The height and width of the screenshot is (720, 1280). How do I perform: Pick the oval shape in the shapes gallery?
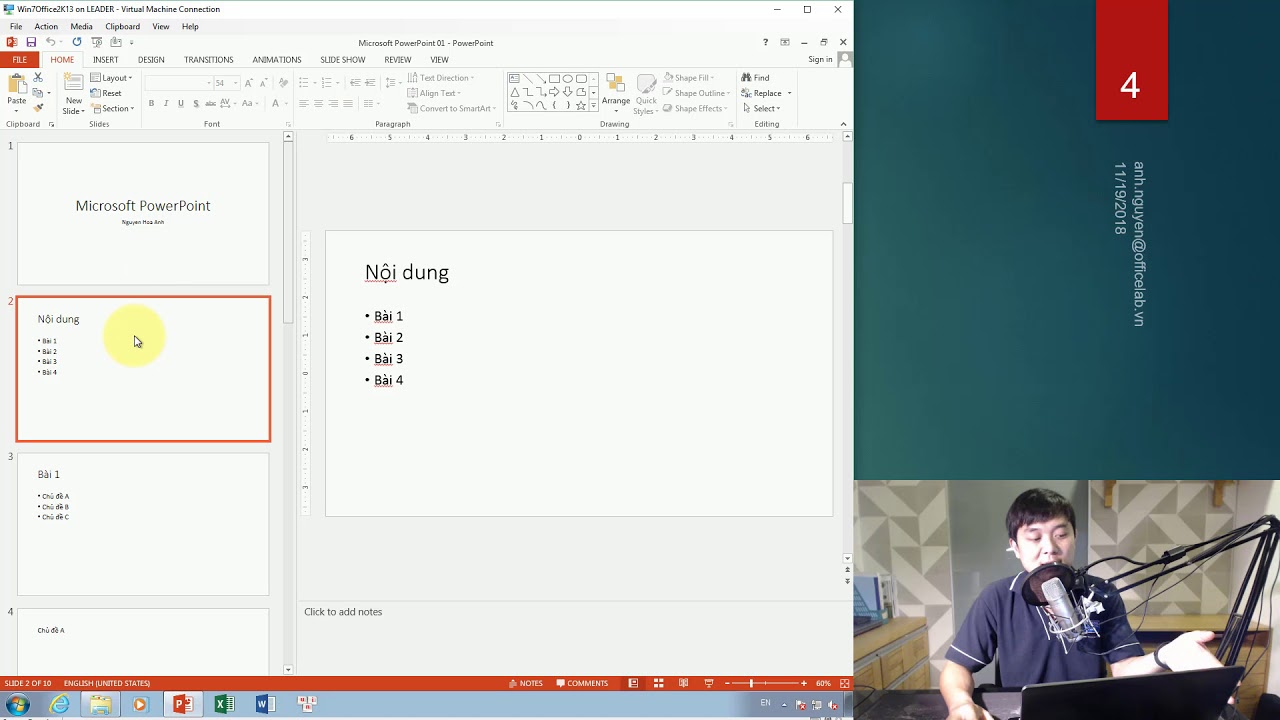click(x=567, y=79)
